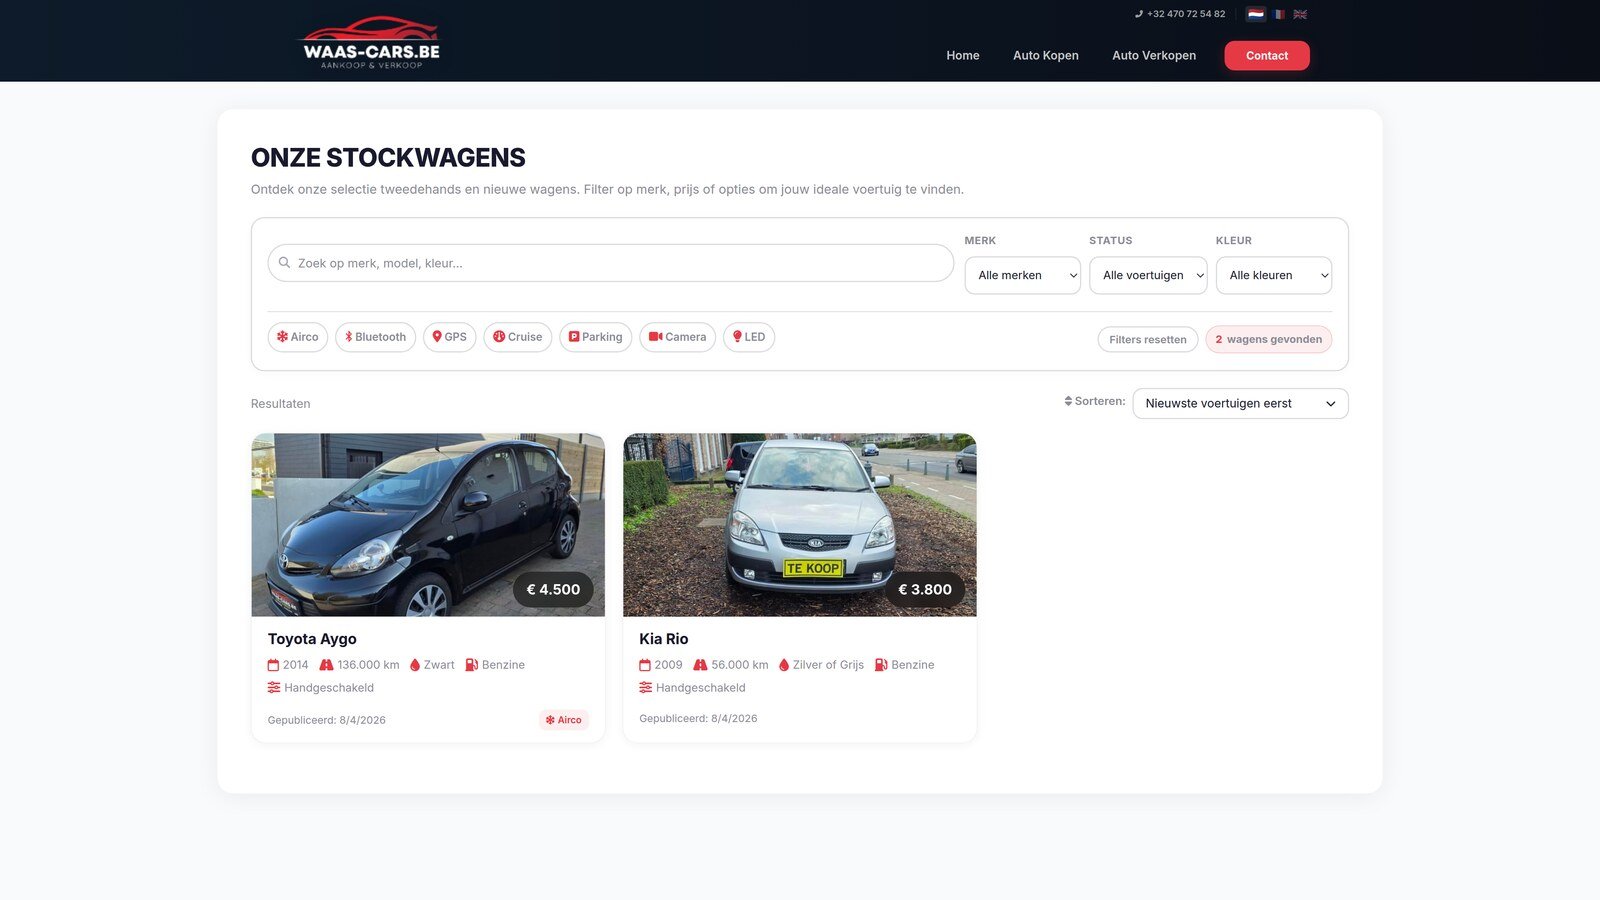Open the black Toyota Aygo photo
Image resolution: width=1600 pixels, height=900 pixels.
click(x=428, y=524)
